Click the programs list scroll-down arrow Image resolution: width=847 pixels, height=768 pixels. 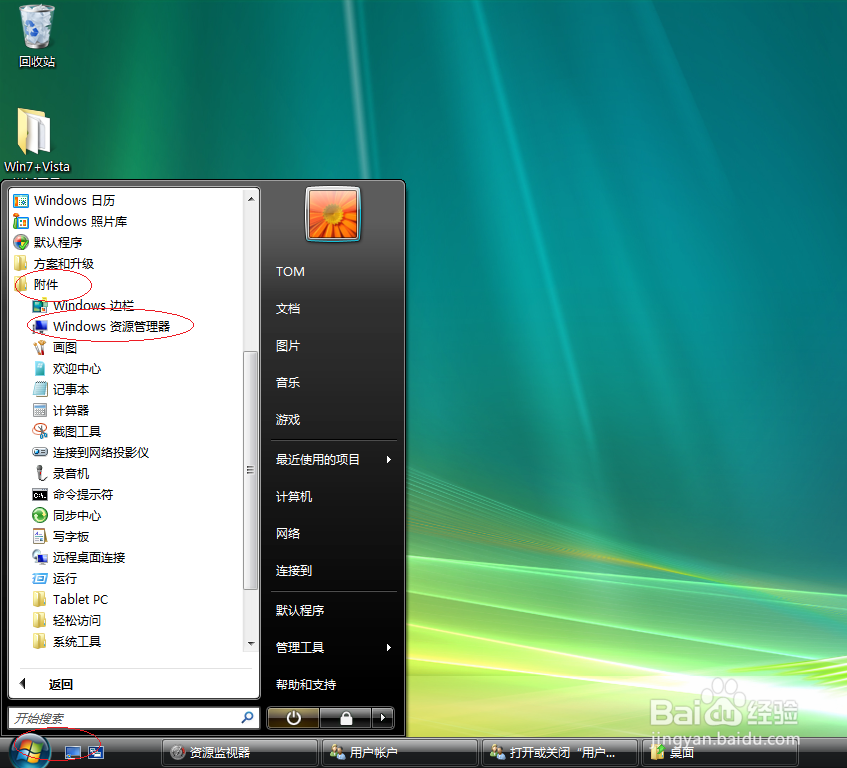pyautogui.click(x=251, y=643)
